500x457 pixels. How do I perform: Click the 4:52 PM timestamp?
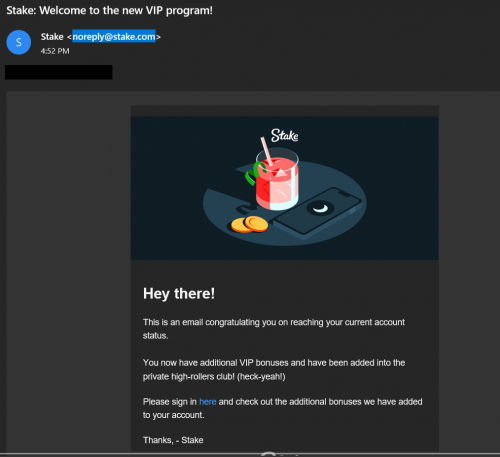click(55, 51)
